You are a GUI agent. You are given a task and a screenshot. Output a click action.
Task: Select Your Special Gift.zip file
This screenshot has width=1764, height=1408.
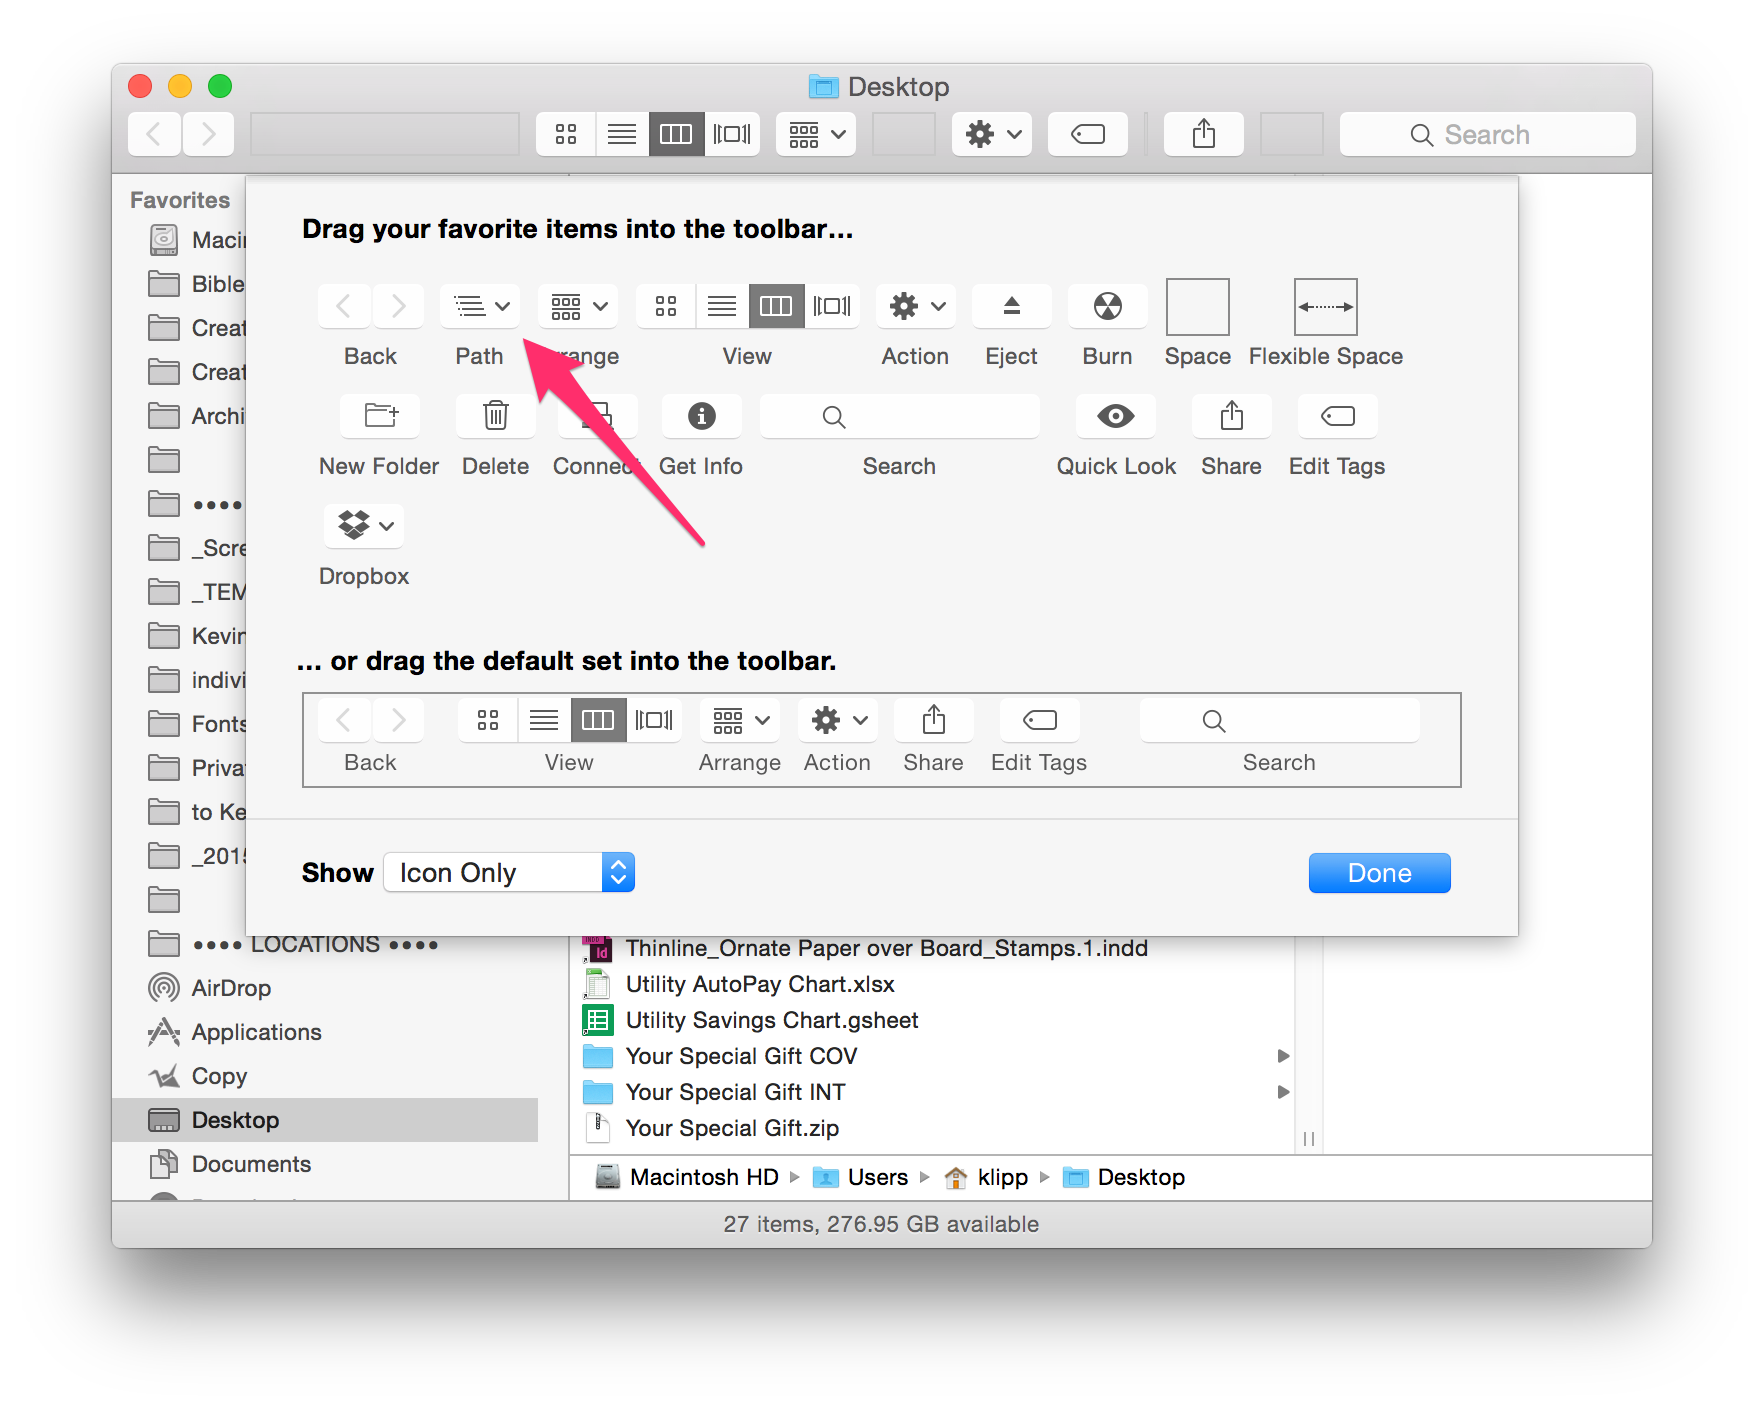pos(732,1128)
